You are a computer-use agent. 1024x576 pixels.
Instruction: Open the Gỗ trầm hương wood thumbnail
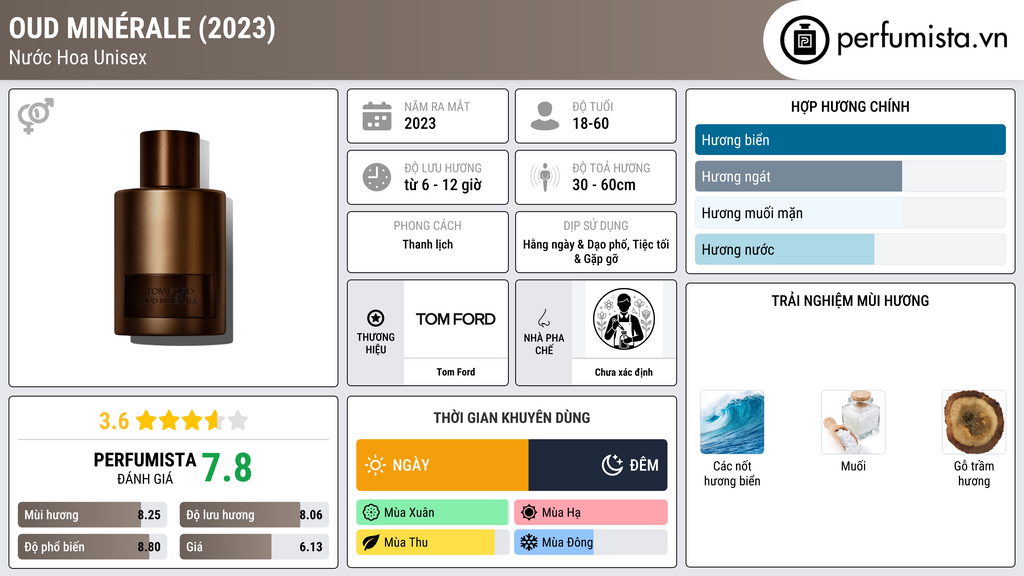pos(974,422)
